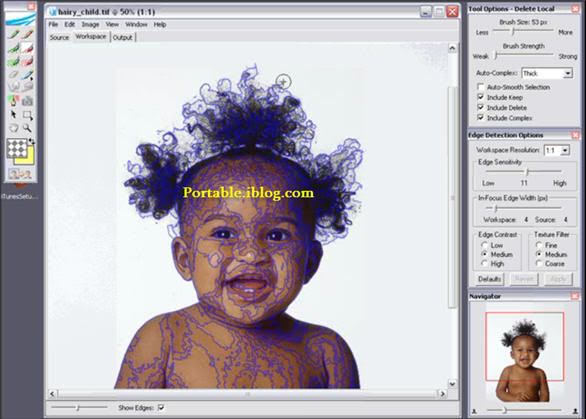This screenshot has width=586, height=419.
Task: Click the canvas scroll right arrow
Action: coord(442,394)
